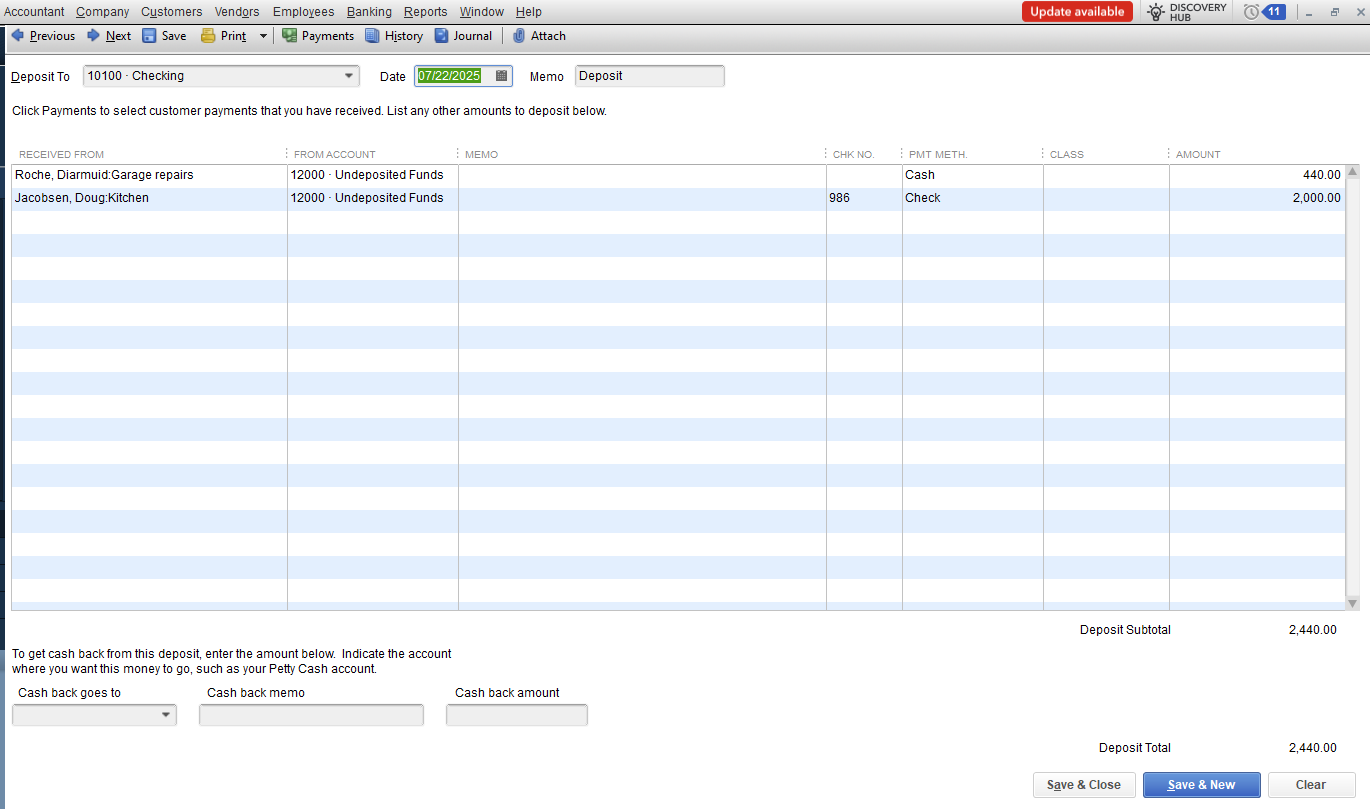The height and width of the screenshot is (809, 1370).
Task: Open the Customers menu
Action: 172,12
